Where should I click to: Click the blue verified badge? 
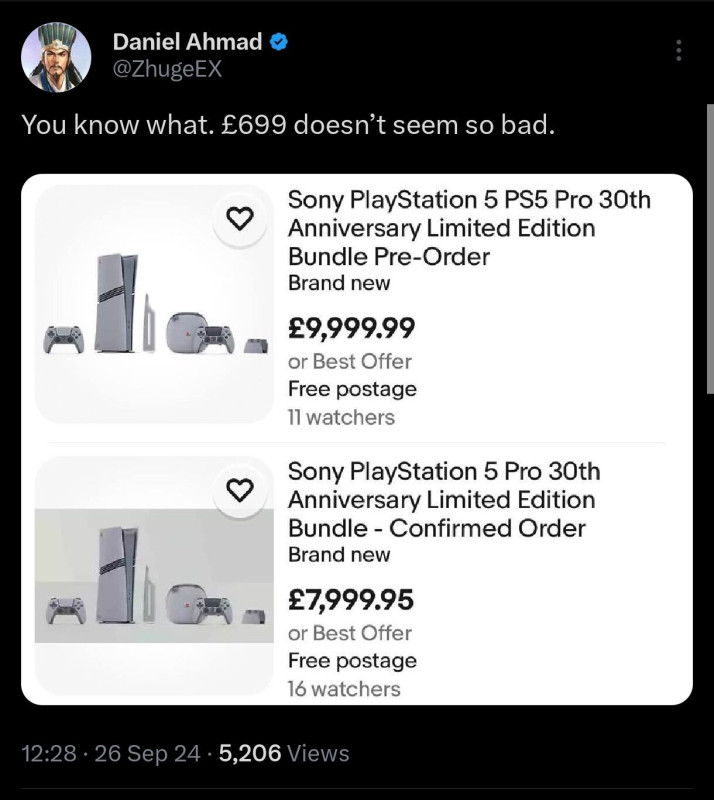coord(281,41)
